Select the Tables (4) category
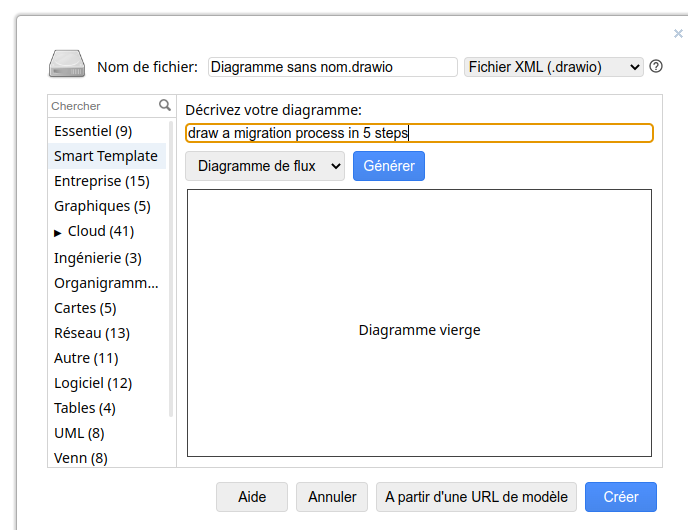This screenshot has height=530, width=688. point(107,408)
